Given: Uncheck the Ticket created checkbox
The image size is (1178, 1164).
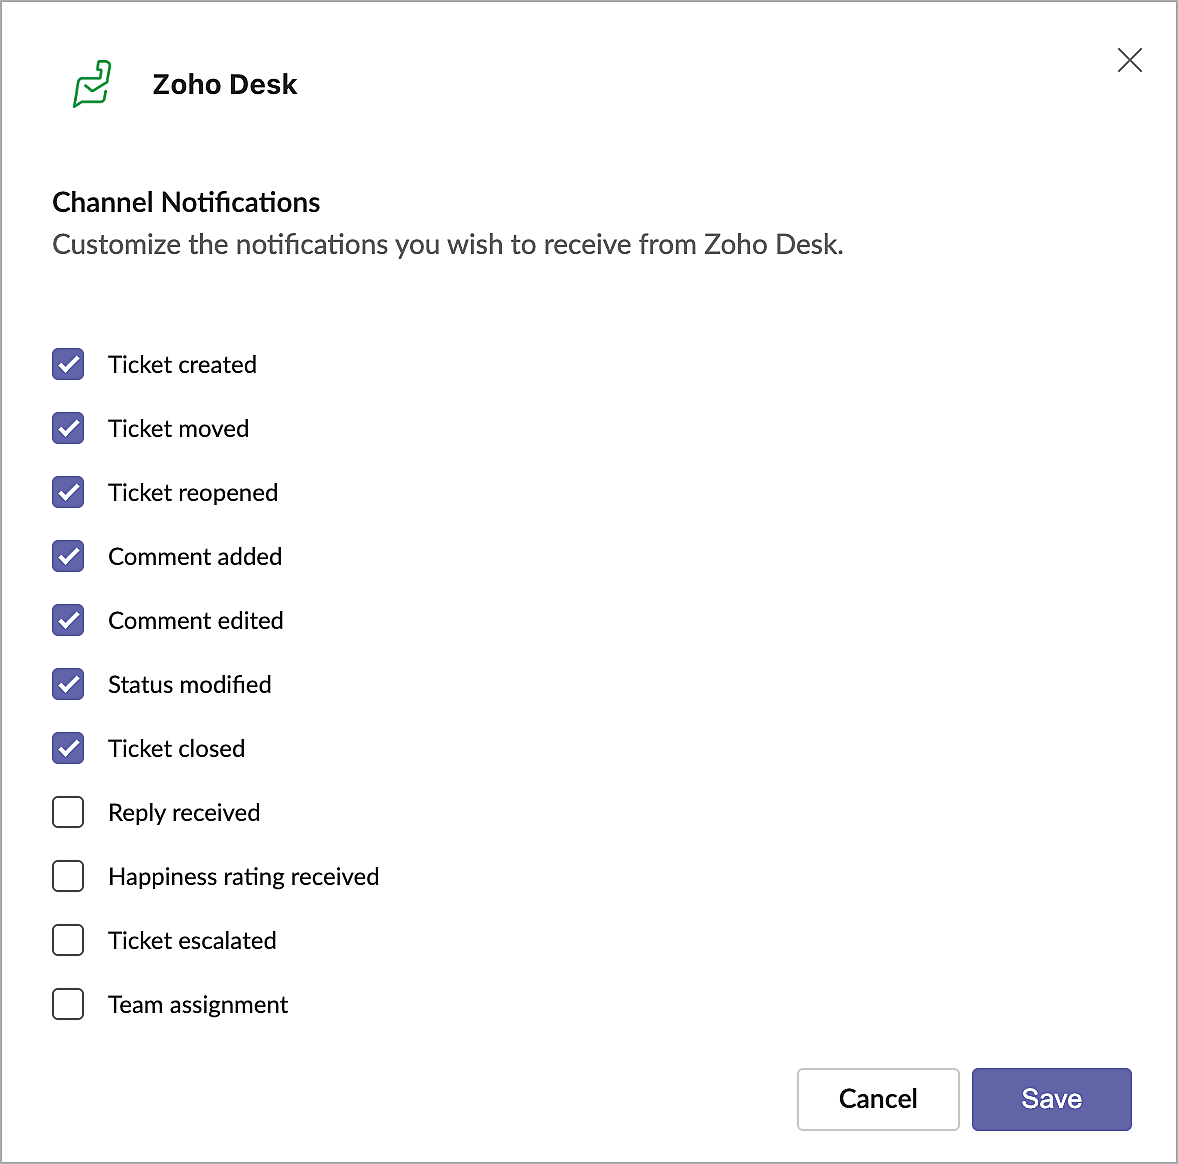Looking at the screenshot, I should 68,365.
